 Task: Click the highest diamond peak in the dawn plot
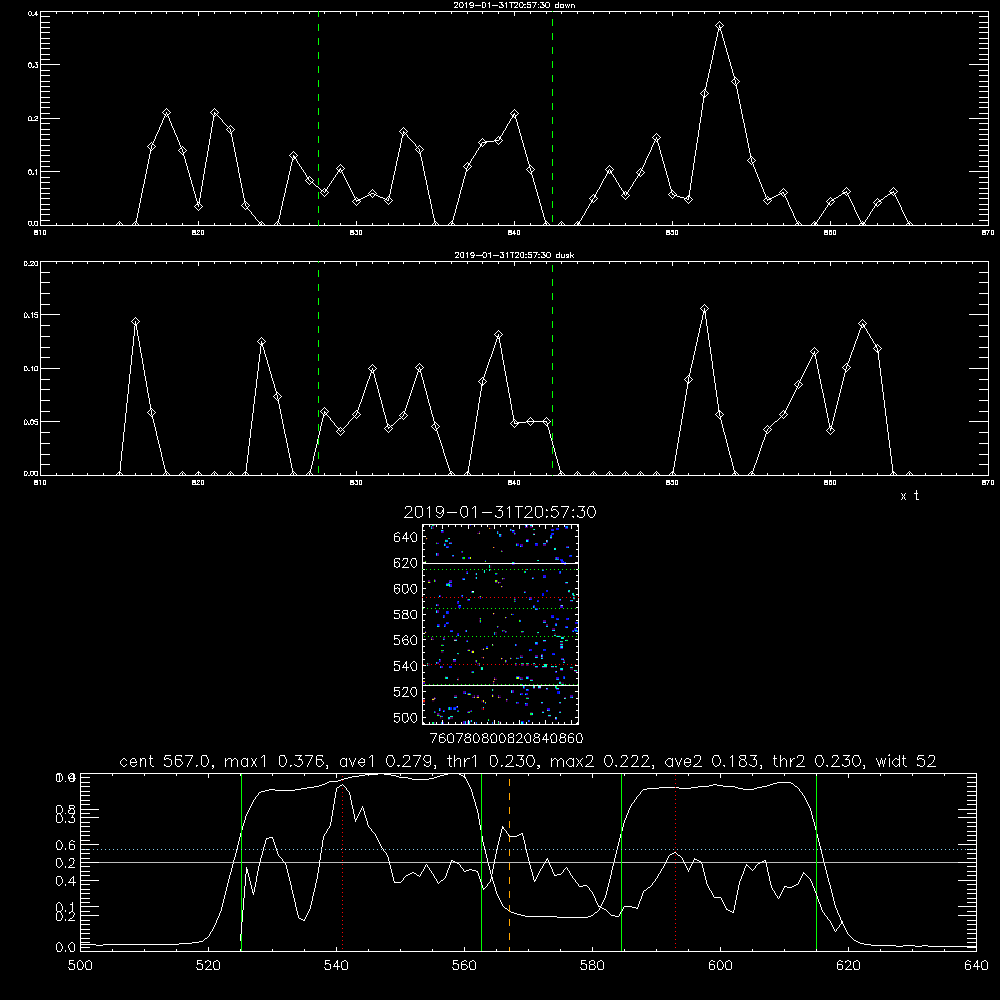point(719,26)
